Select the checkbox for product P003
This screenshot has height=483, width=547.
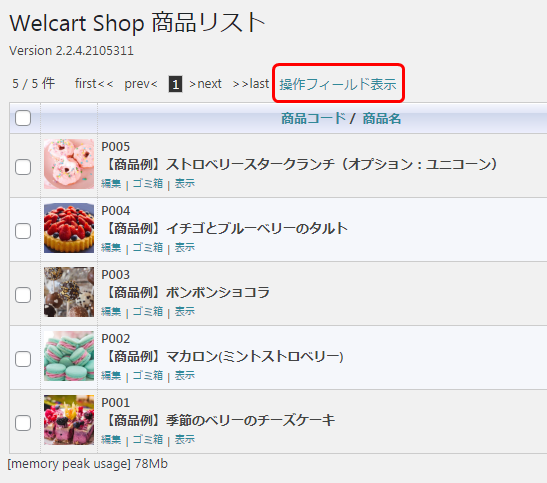(23, 295)
